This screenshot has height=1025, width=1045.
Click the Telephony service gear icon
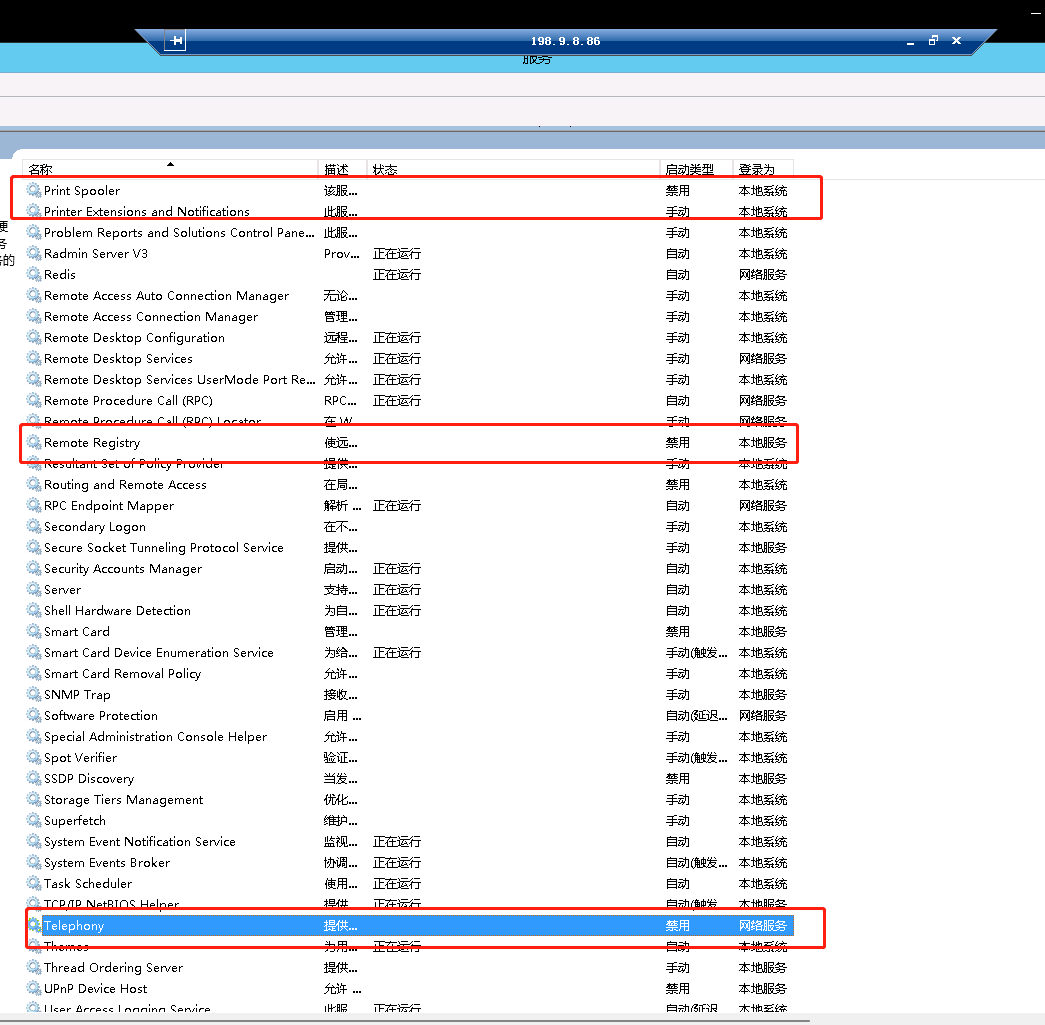[34, 926]
